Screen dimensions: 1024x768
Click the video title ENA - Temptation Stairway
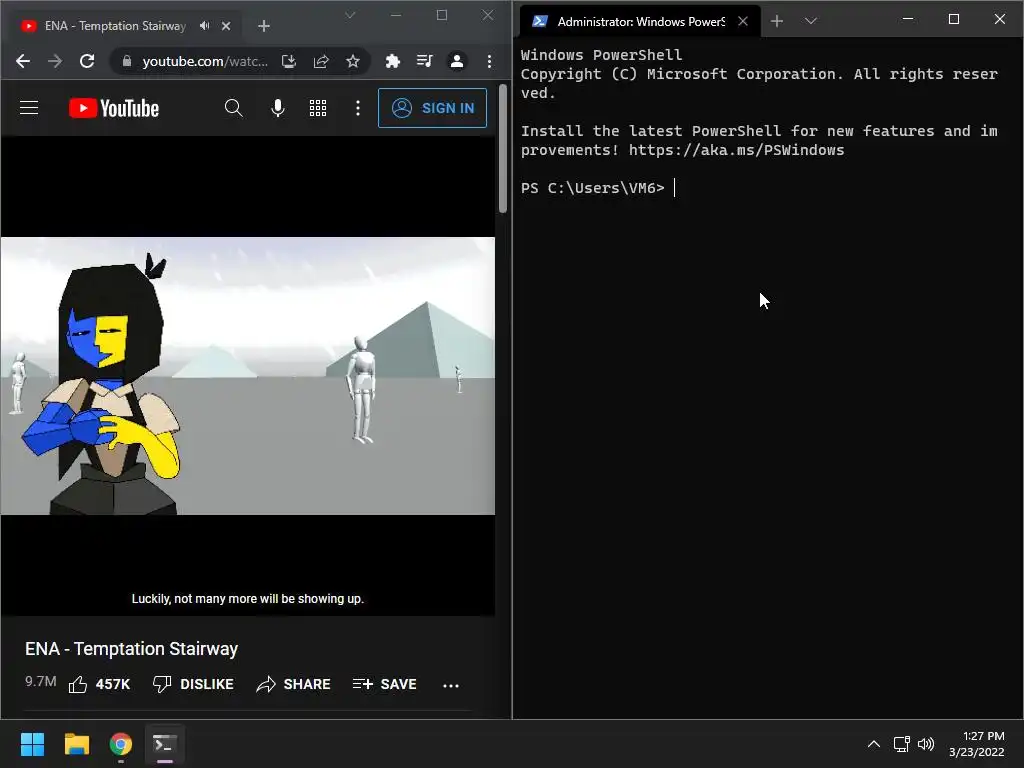[131, 649]
